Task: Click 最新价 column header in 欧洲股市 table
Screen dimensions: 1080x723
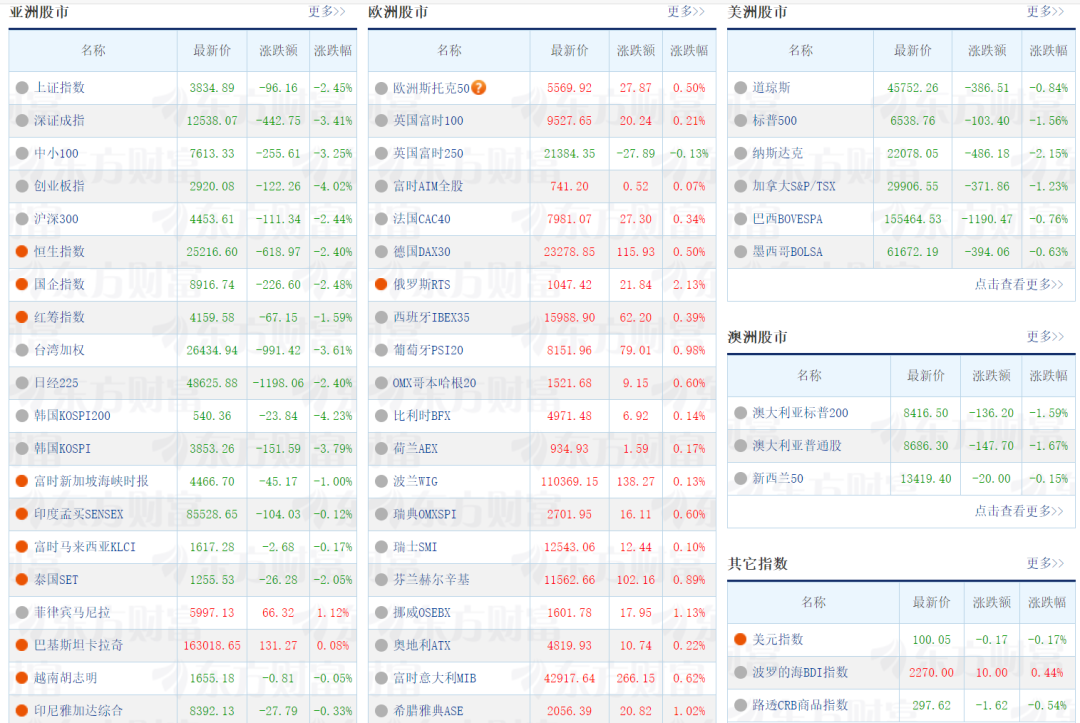Action: pos(570,51)
